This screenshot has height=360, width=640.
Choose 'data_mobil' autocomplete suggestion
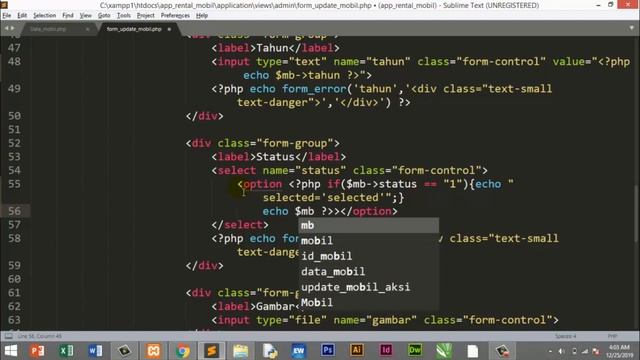pyautogui.click(x=369, y=271)
